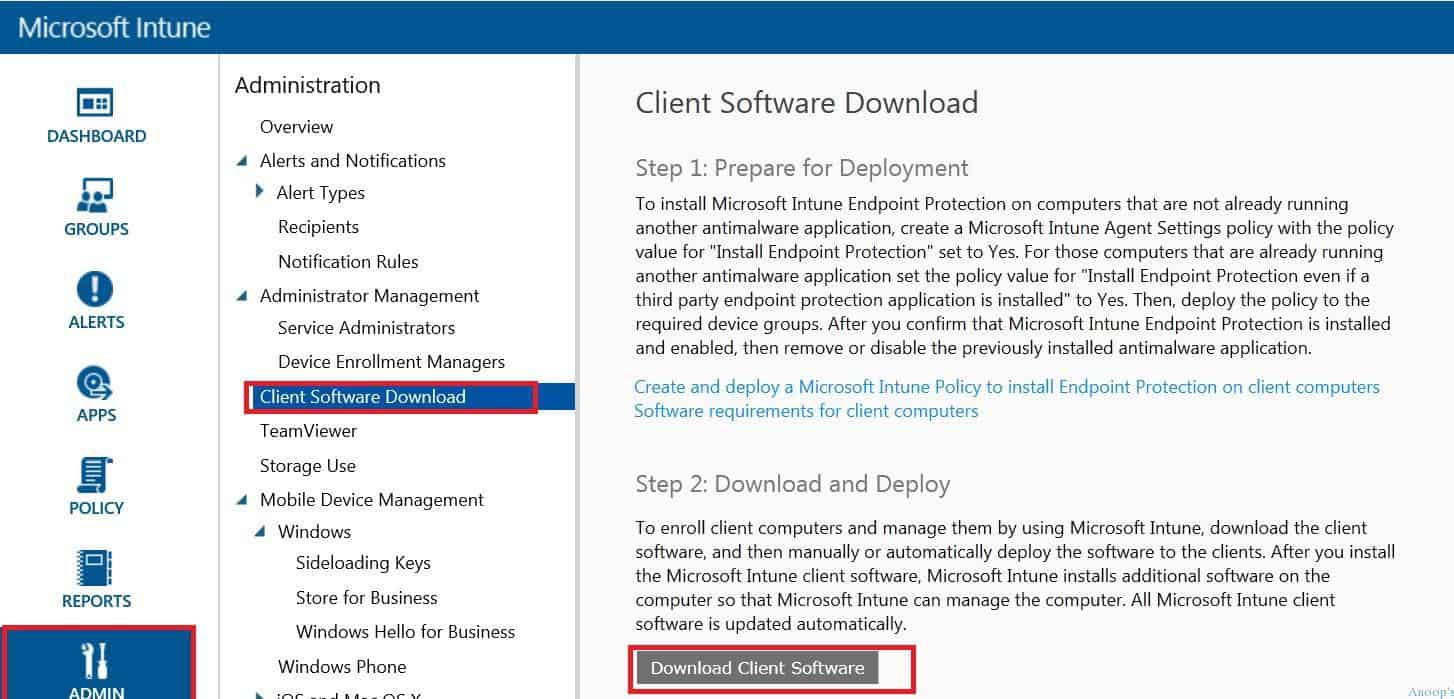Collapse the Mobile Device Management node
1454x699 pixels.
point(241,500)
